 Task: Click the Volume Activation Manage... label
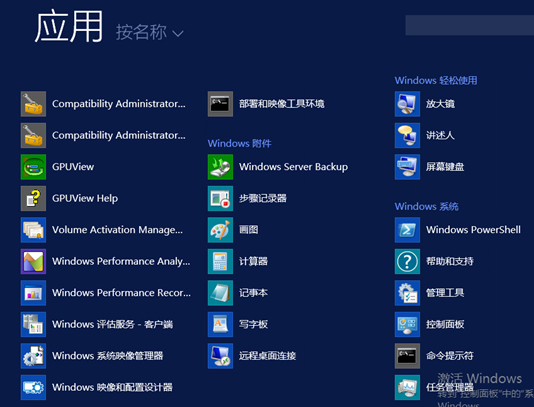coord(117,230)
